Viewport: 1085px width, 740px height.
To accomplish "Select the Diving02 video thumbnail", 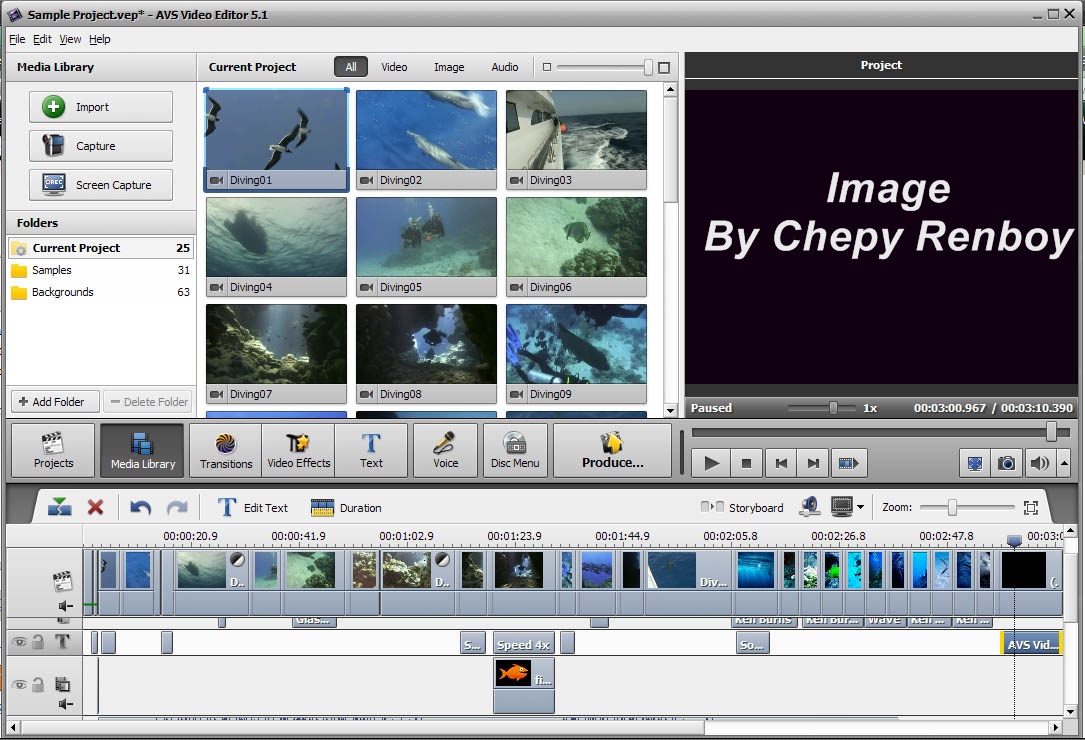I will (x=426, y=140).
